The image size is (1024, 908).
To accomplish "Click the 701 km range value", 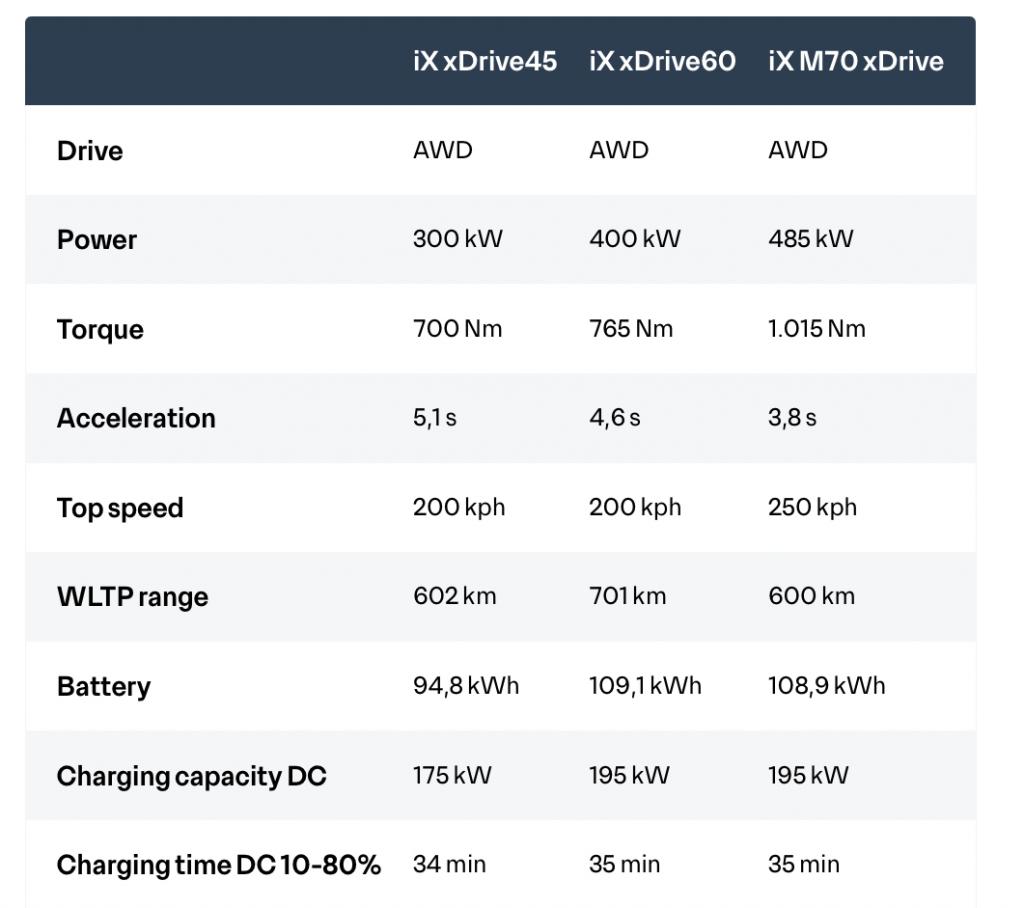I will pyautogui.click(x=628, y=596).
